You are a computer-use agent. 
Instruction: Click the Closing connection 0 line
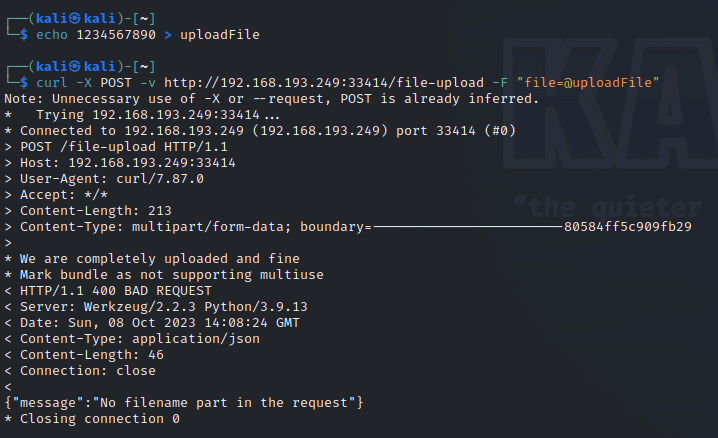[92, 419]
